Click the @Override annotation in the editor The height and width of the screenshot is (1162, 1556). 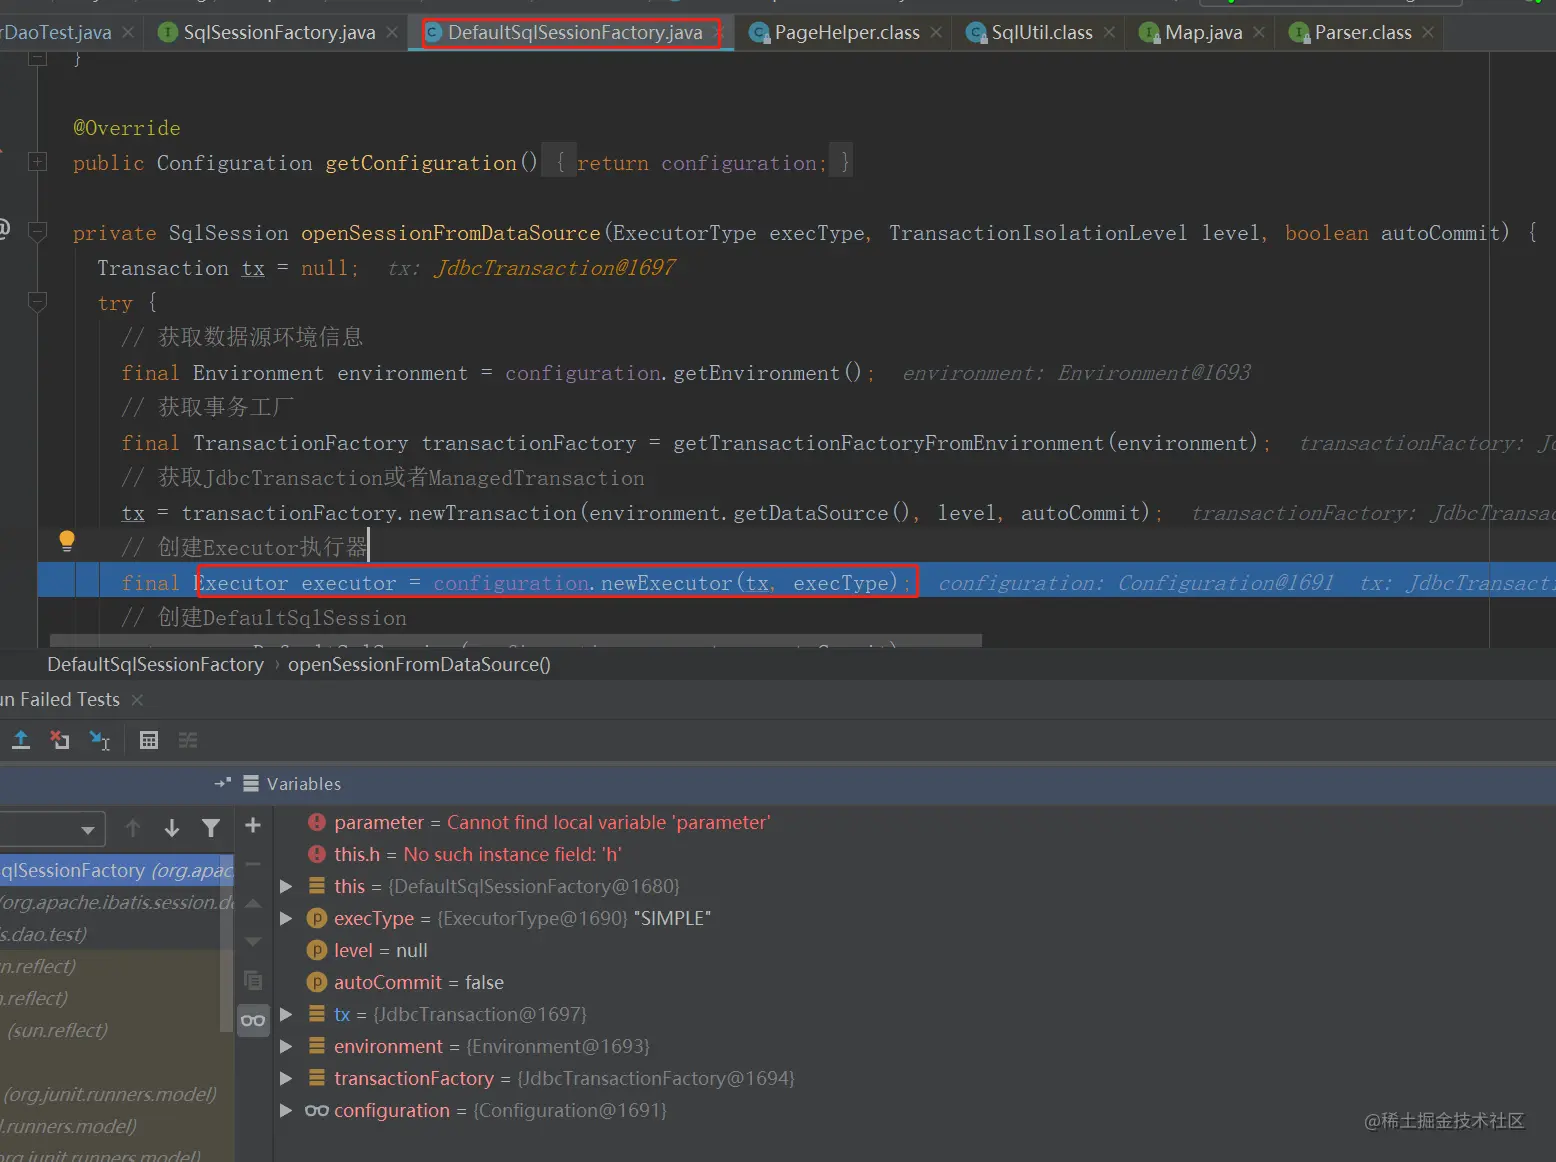pyautogui.click(x=127, y=128)
